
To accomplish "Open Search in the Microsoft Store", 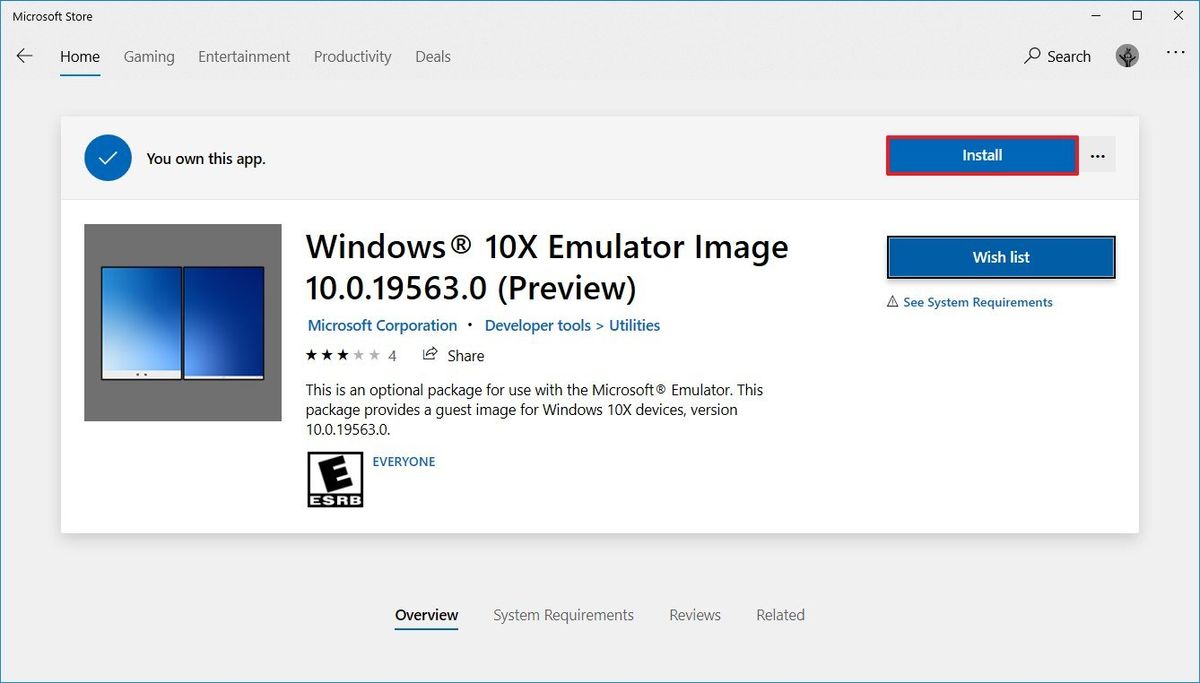I will (1057, 56).
